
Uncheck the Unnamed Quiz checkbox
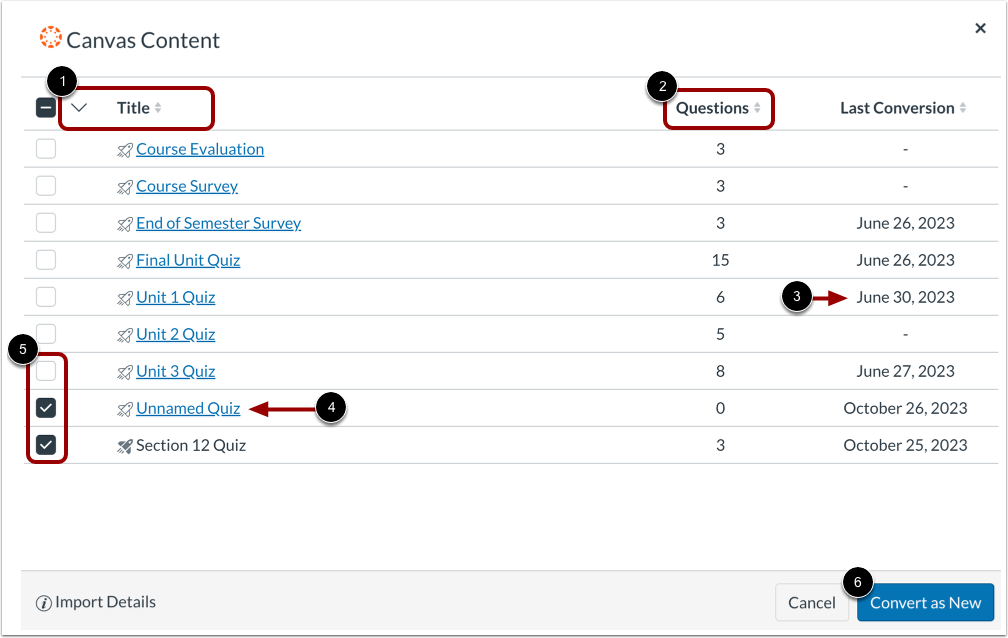[46, 408]
